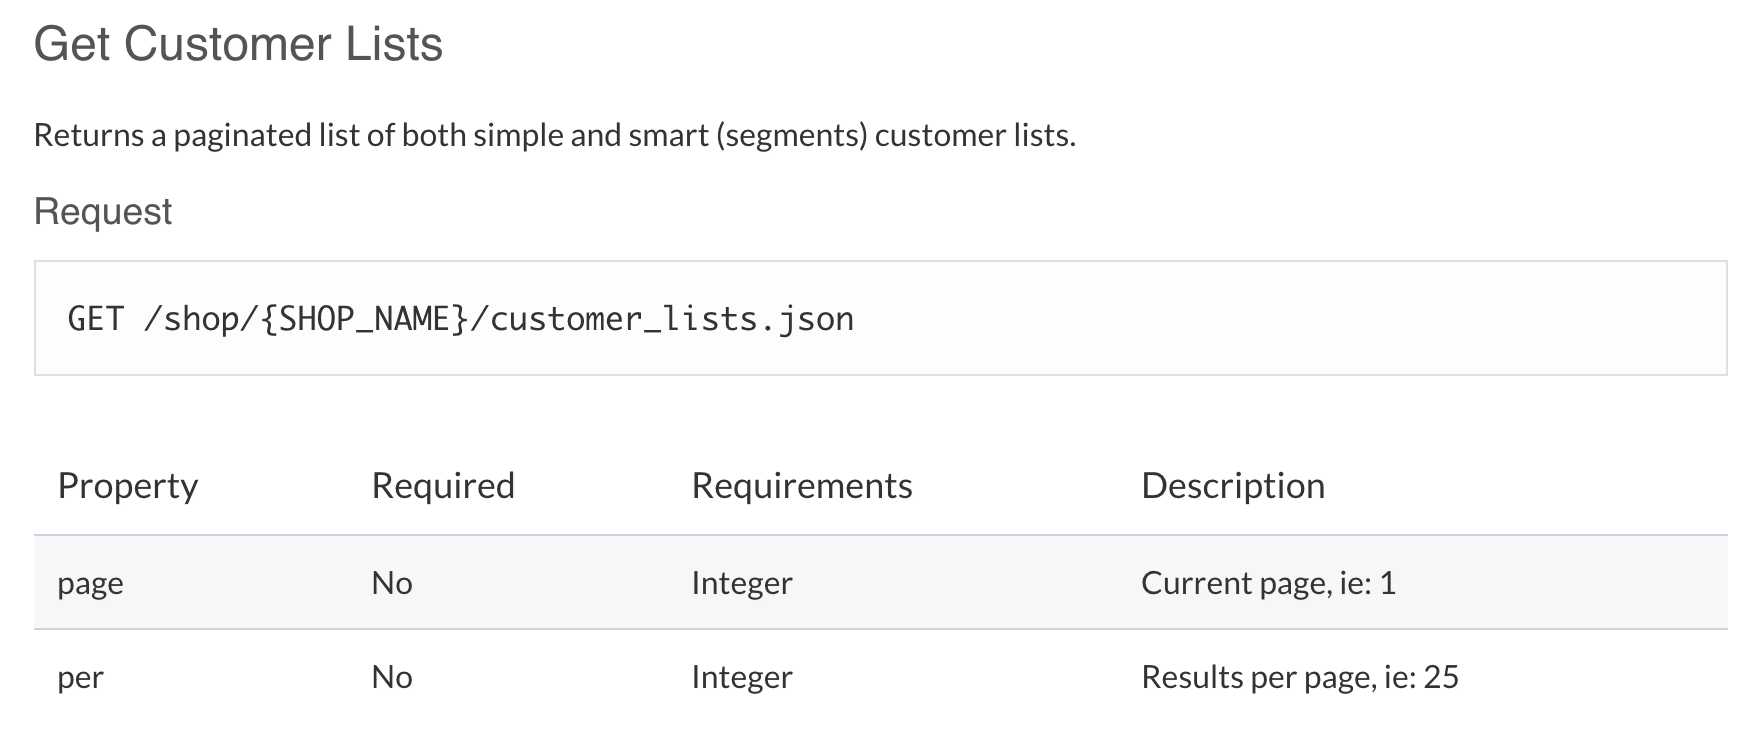Click the "Get Customer Lists" heading
This screenshot has width=1758, height=734.
(x=238, y=45)
